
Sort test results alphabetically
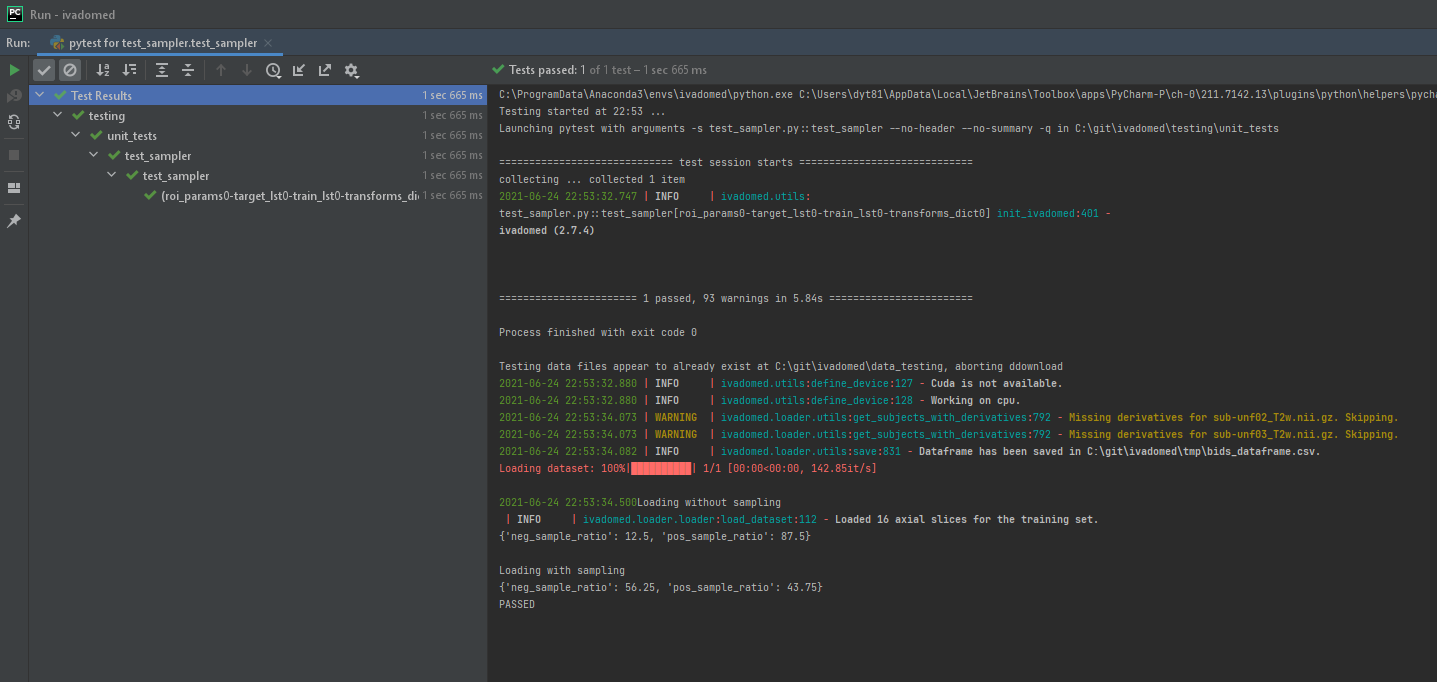103,70
